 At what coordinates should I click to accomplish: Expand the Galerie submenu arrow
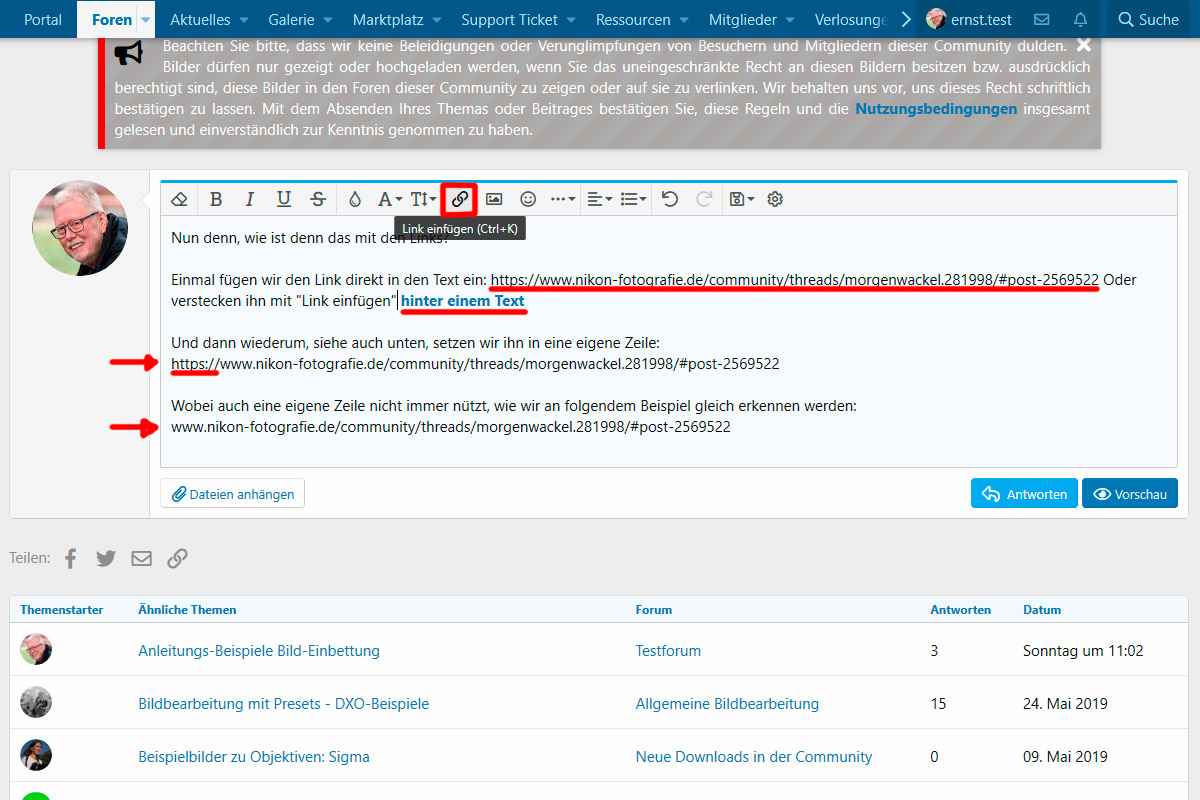(327, 19)
